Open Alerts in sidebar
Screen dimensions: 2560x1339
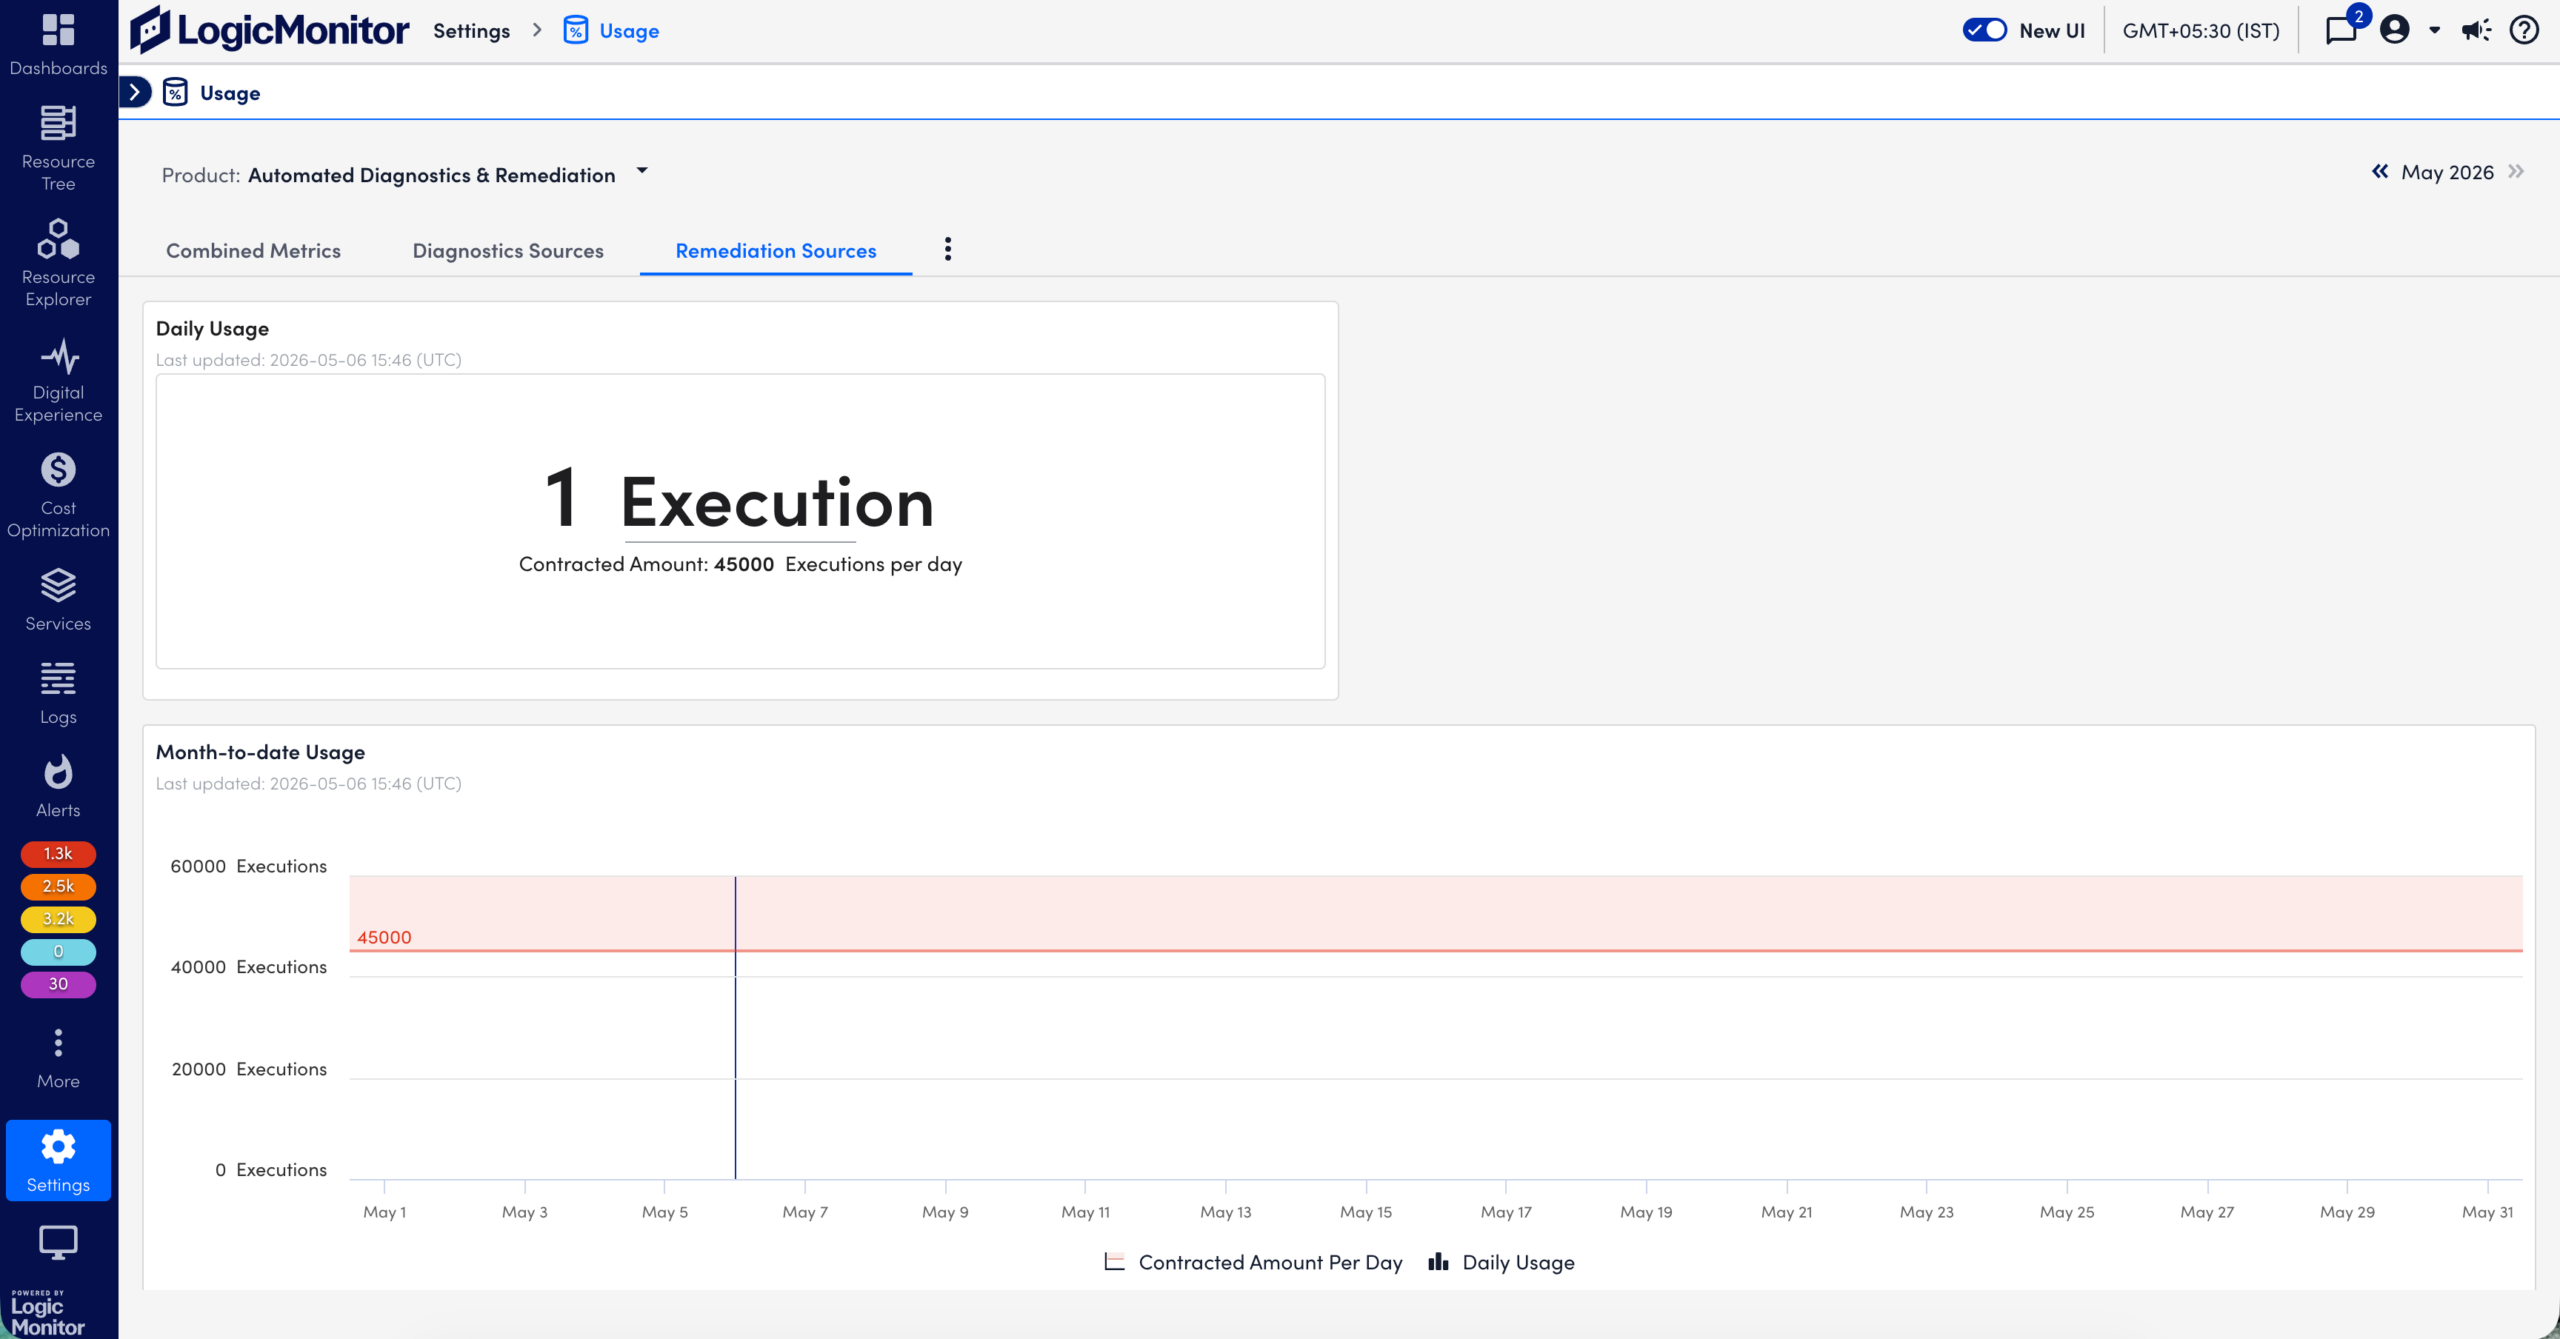(58, 786)
